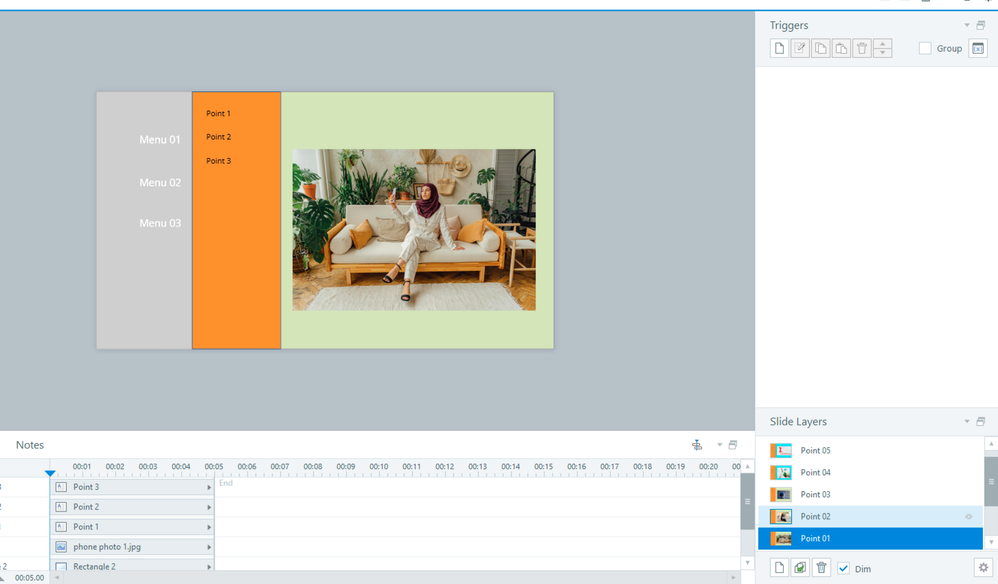Open layer properties gear icon
The width and height of the screenshot is (998, 584).
tap(982, 568)
